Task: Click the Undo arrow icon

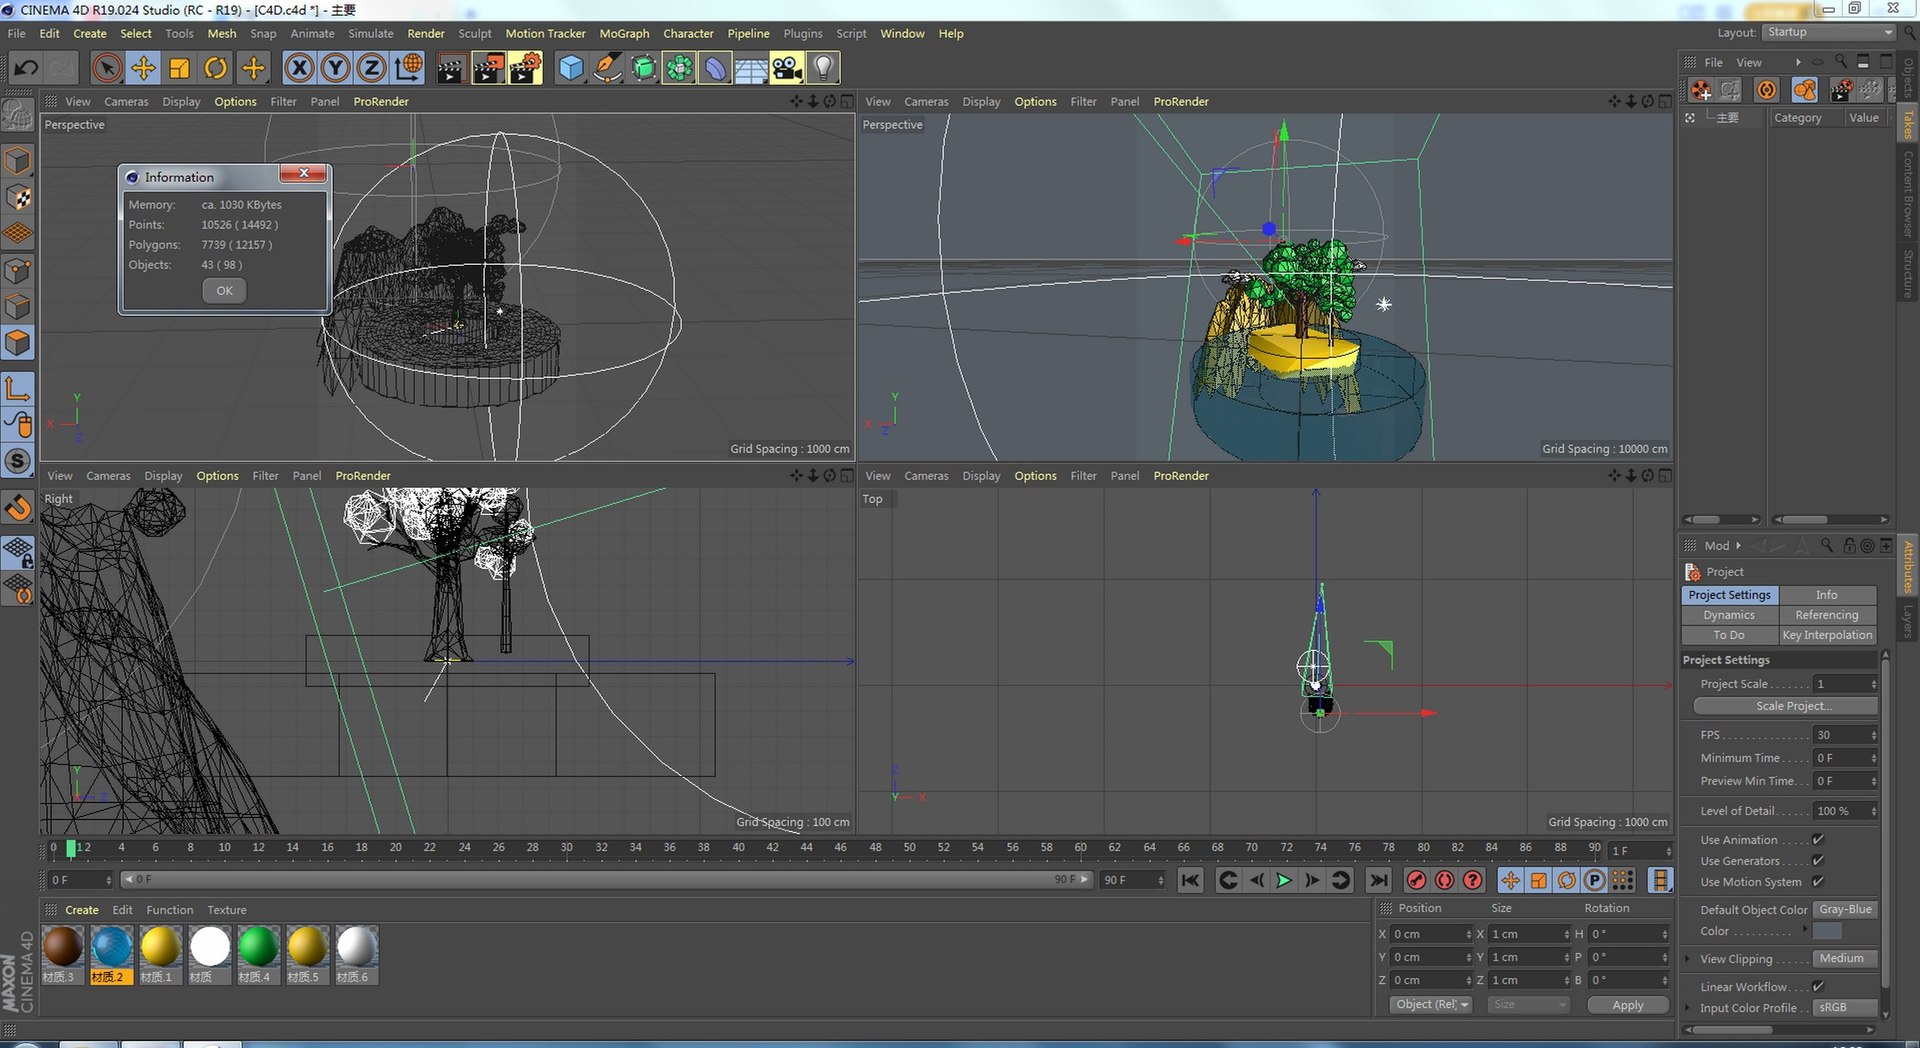Action: pyautogui.click(x=26, y=68)
